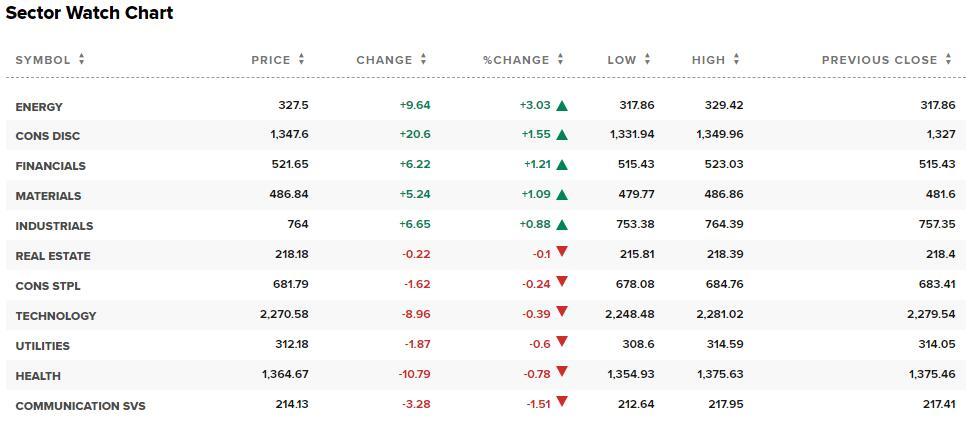Open the MATERIALS sector symbol
This screenshot has width=970, height=427.
[48, 196]
